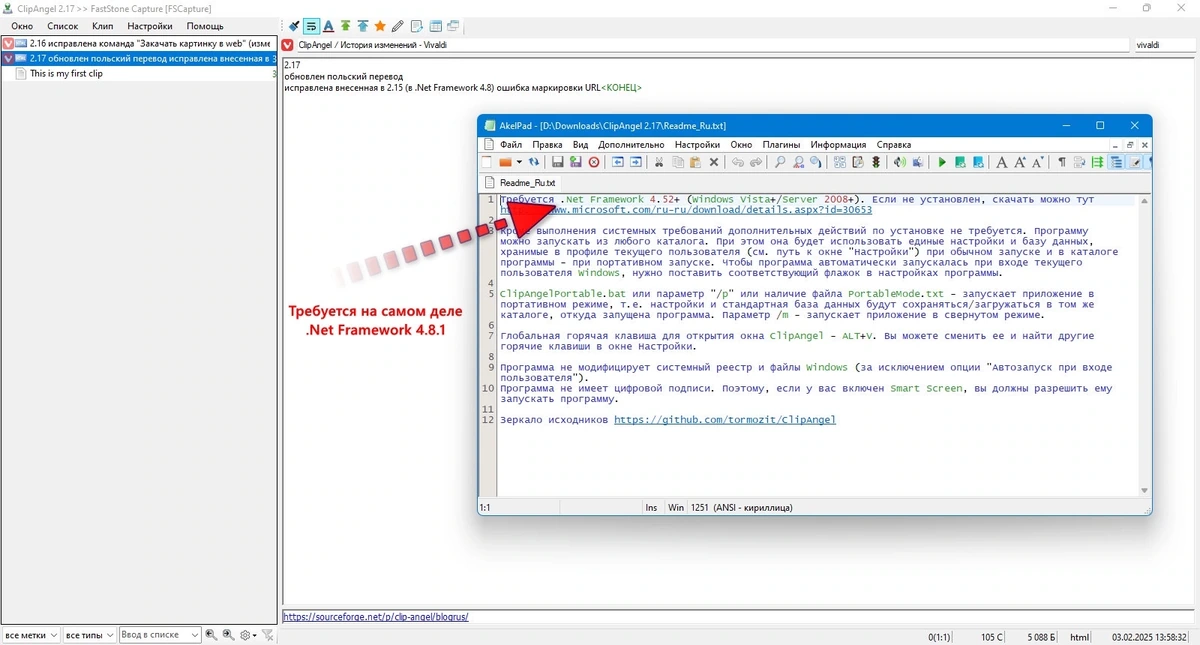The image size is (1200, 645).
Task: Click the previous tab arrow icon in AkelPad
Action: point(618,162)
